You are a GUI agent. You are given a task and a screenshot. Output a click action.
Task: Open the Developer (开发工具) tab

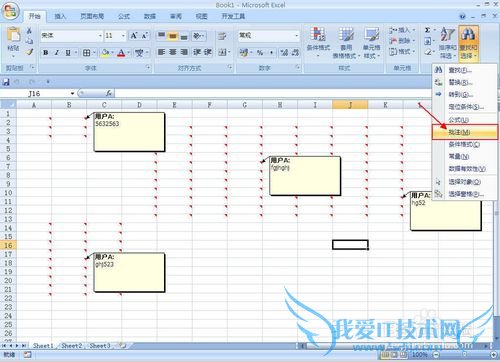coord(233,16)
